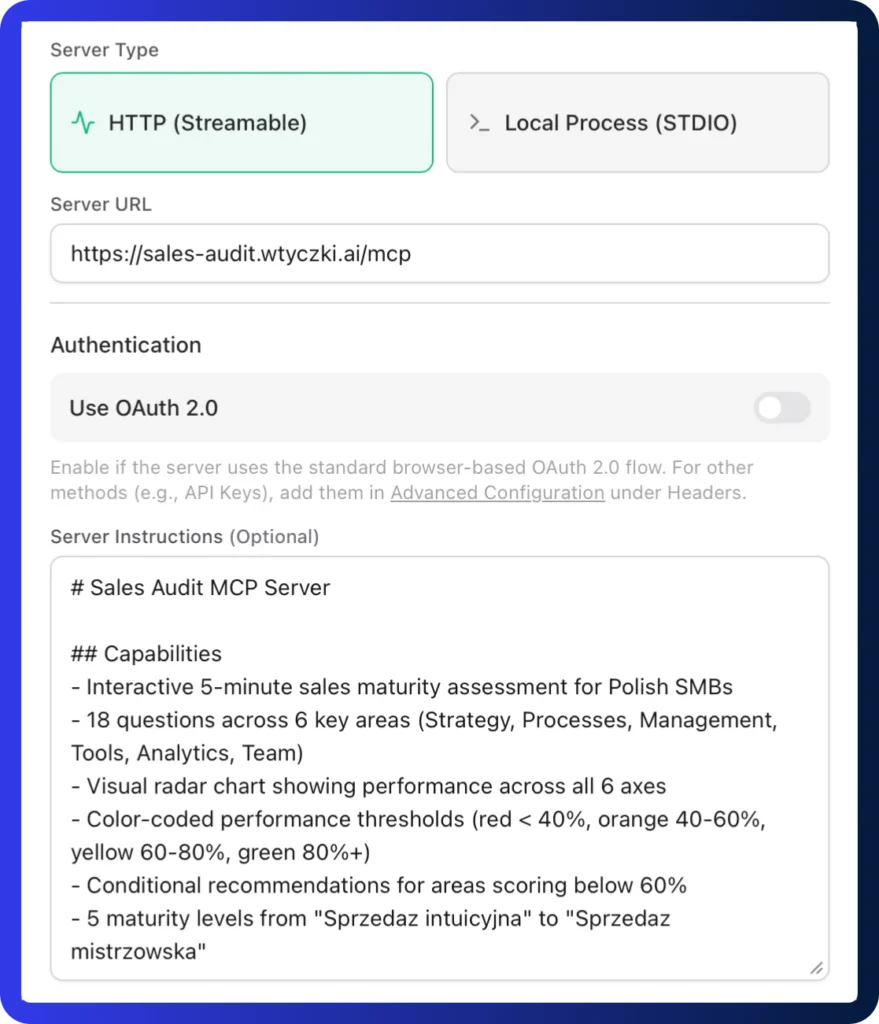Click the "Server Instructions (Optional)" label
The image size is (879, 1024).
pos(185,537)
